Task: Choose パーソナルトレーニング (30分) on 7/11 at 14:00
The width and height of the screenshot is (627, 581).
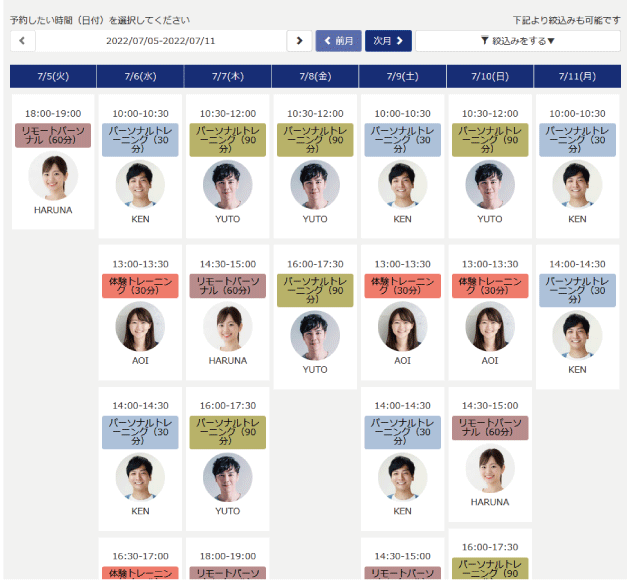Action: click(577, 290)
